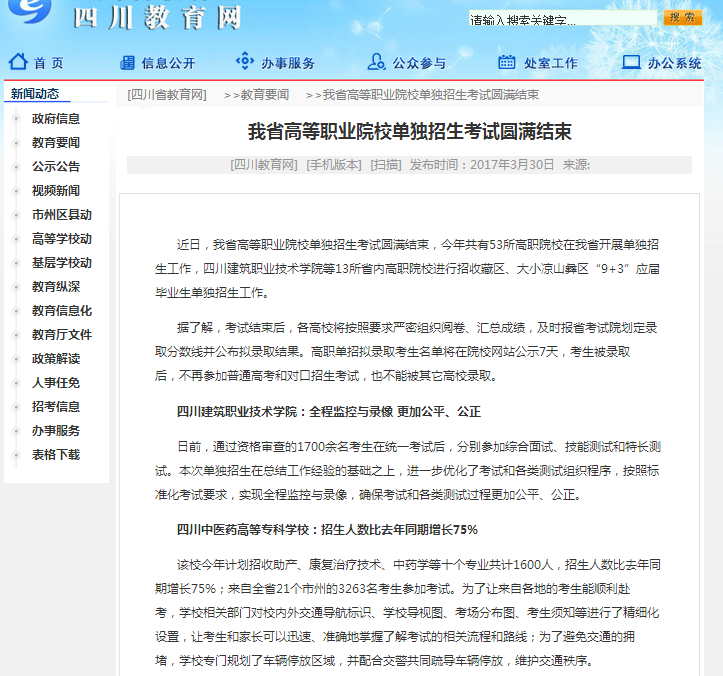Go to 高等学校动 sidebar section
The image size is (723, 676).
pos(61,239)
